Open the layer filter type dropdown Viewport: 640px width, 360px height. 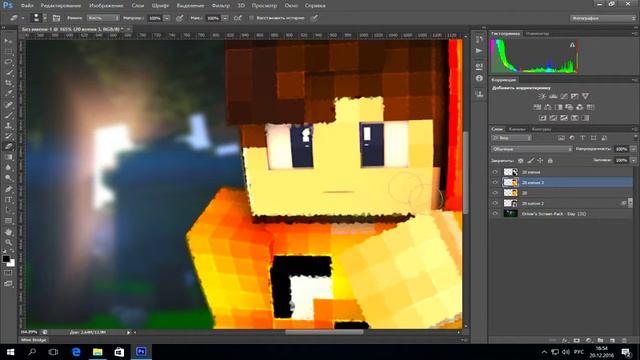pos(511,138)
